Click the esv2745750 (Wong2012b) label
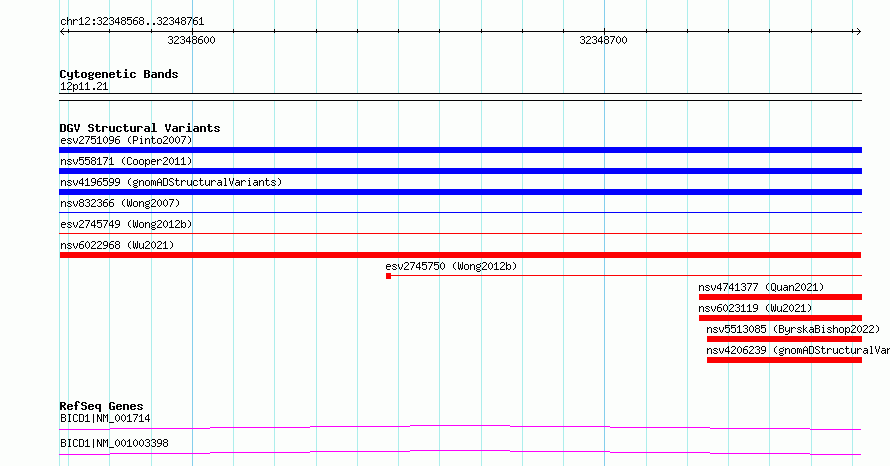The height and width of the screenshot is (466, 890). click(451, 266)
